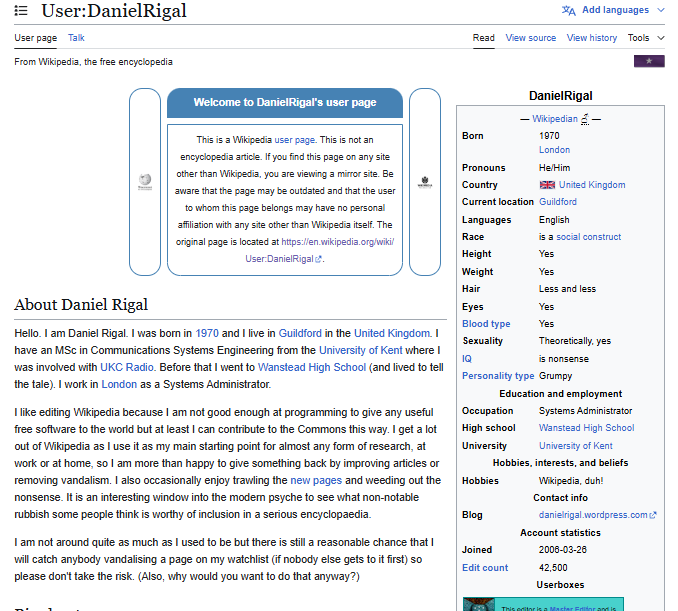The width and height of the screenshot is (678, 611).
Task: Click the edit count value '42,500'
Action: 553,568
